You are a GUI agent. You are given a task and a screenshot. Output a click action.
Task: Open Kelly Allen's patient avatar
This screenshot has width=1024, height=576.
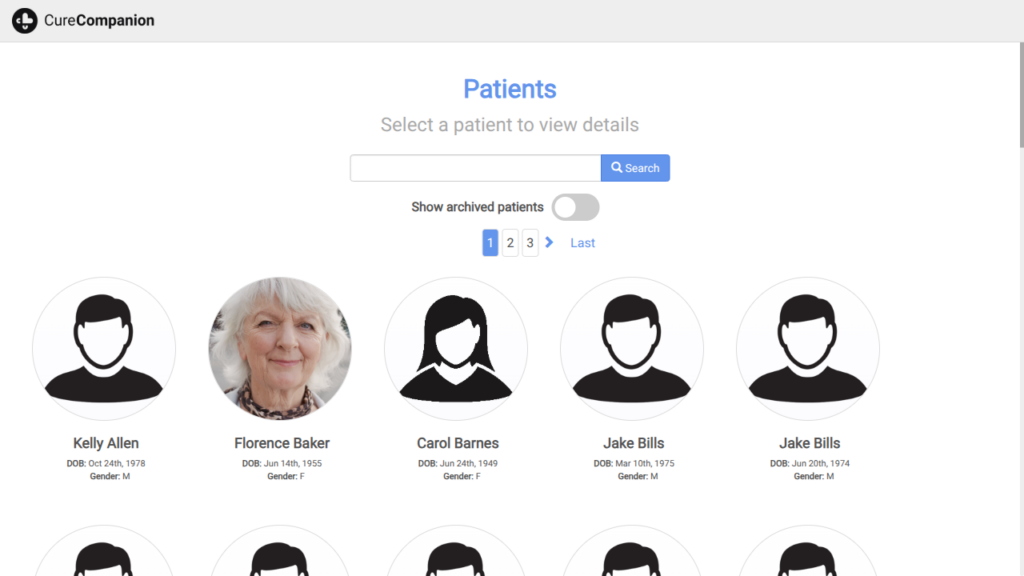click(x=104, y=349)
